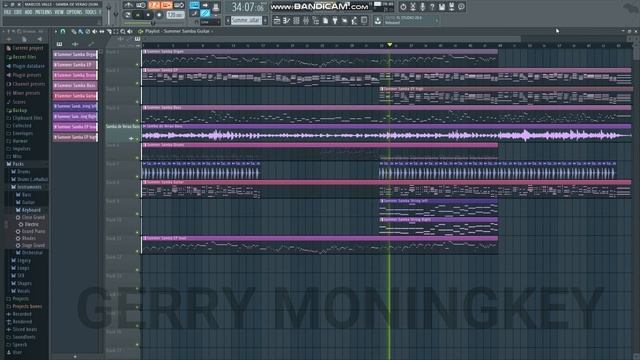The width and height of the screenshot is (640, 360).
Task: Open the PATTERNS menu
Action: pos(43,12)
